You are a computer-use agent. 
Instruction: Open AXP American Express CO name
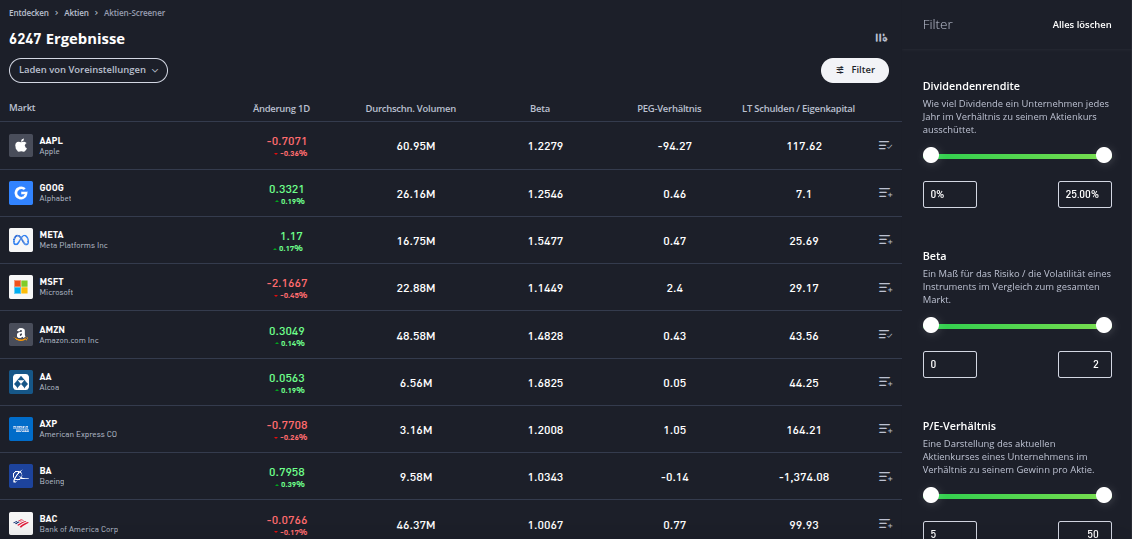coord(78,429)
